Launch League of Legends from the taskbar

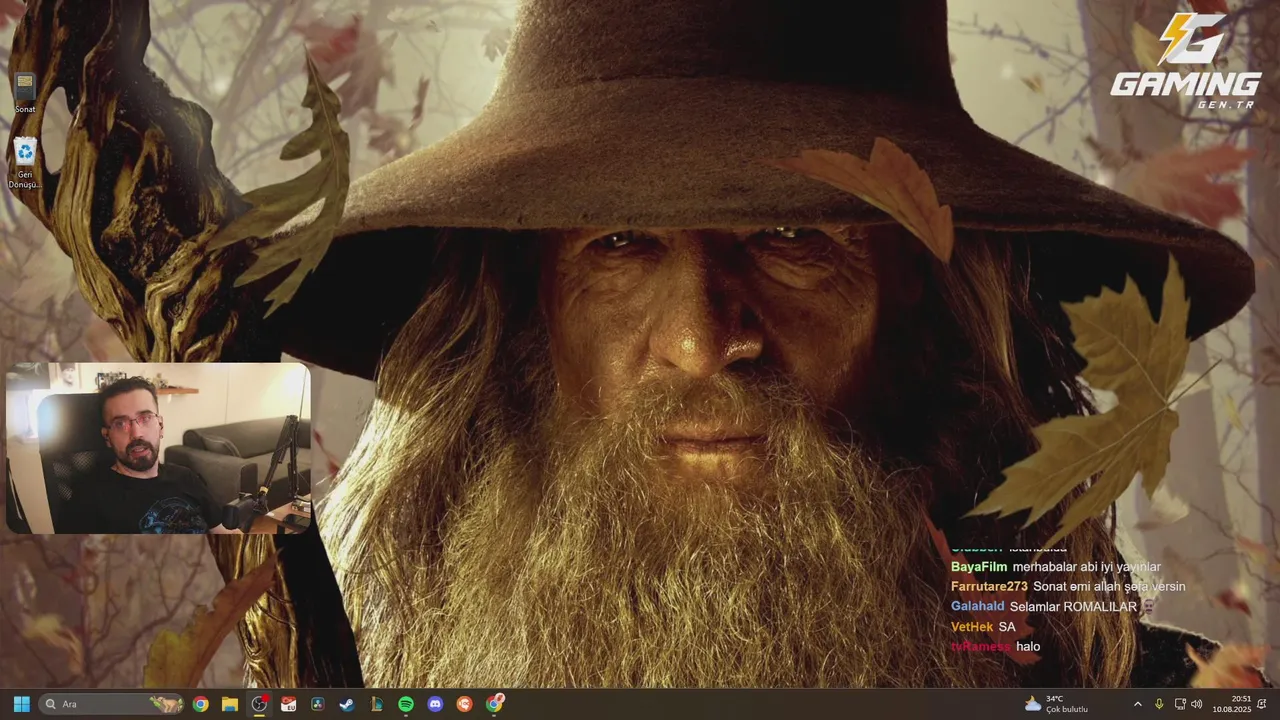point(377,704)
